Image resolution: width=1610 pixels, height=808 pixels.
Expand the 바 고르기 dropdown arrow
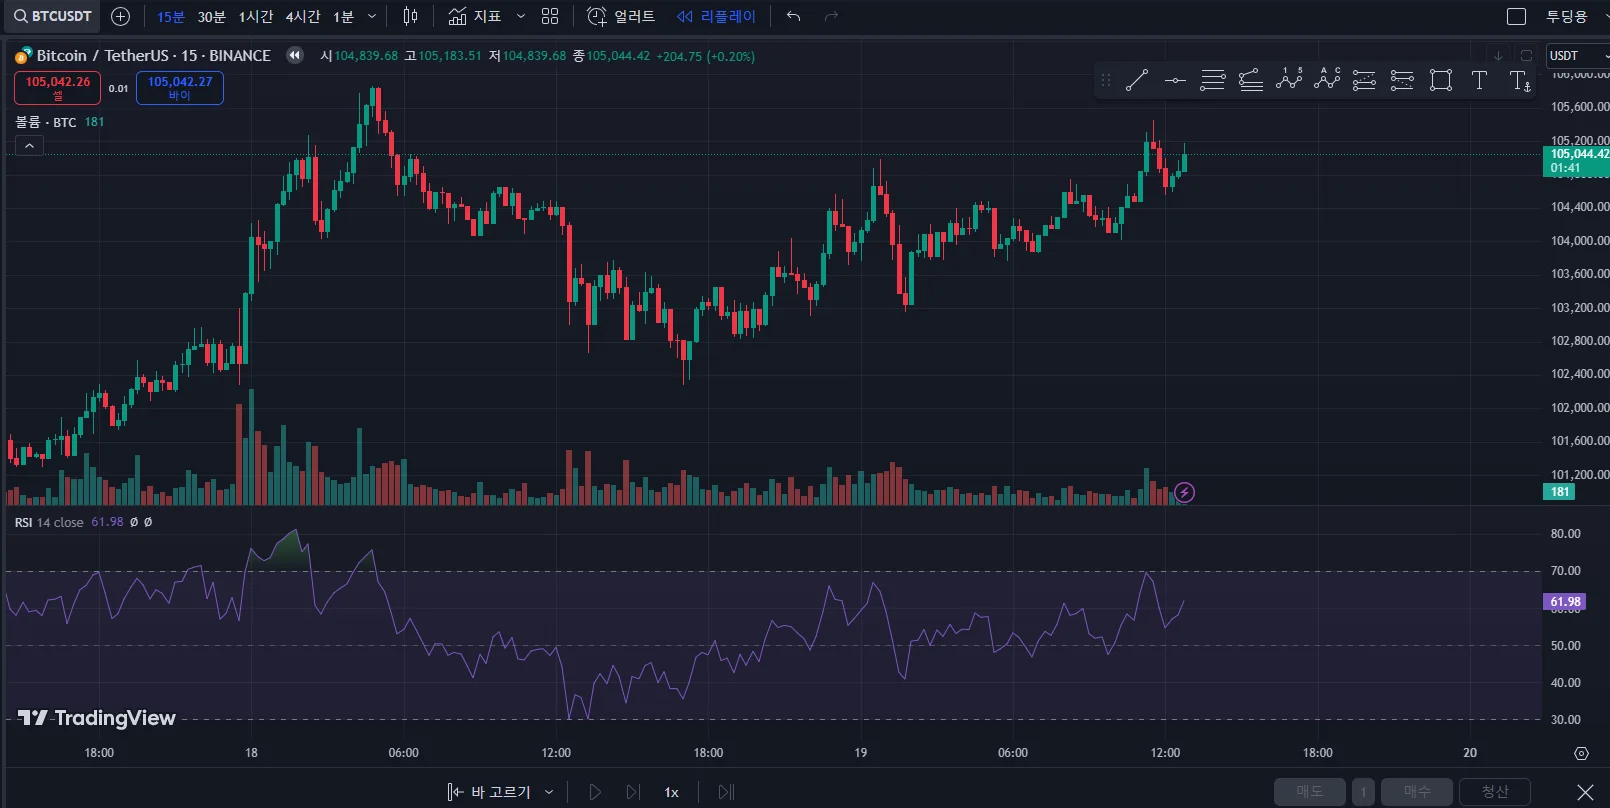click(x=549, y=792)
